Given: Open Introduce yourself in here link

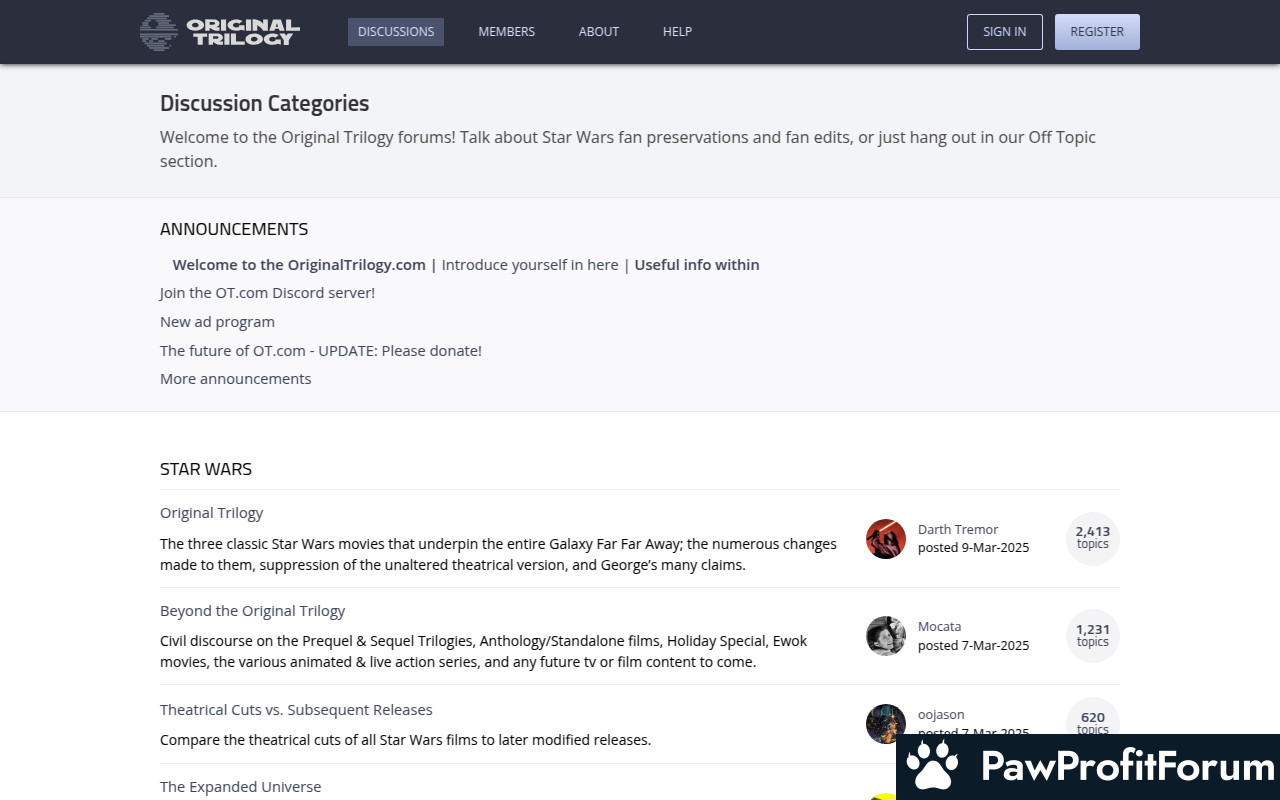Looking at the screenshot, I should click(x=530, y=265).
